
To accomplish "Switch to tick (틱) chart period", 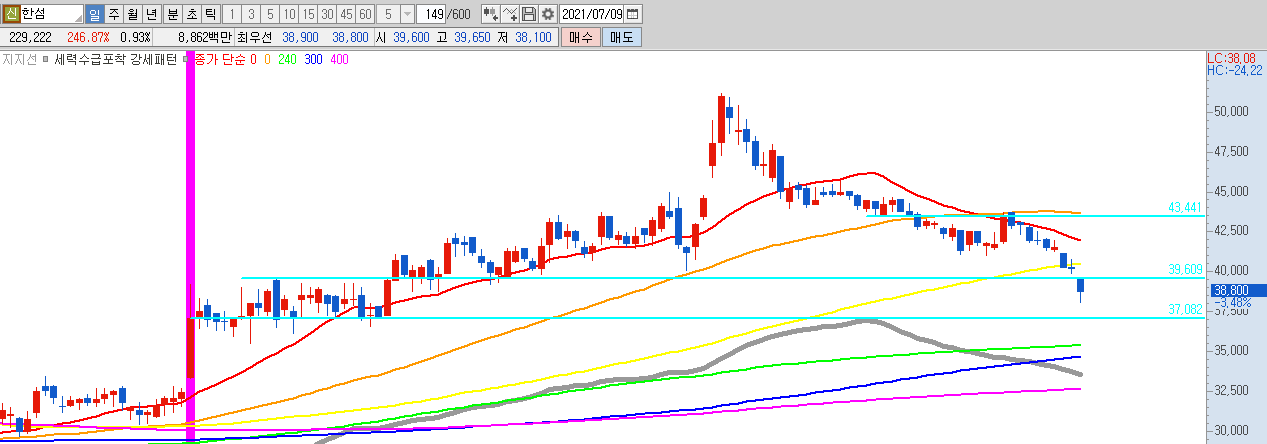I will click(x=209, y=15).
